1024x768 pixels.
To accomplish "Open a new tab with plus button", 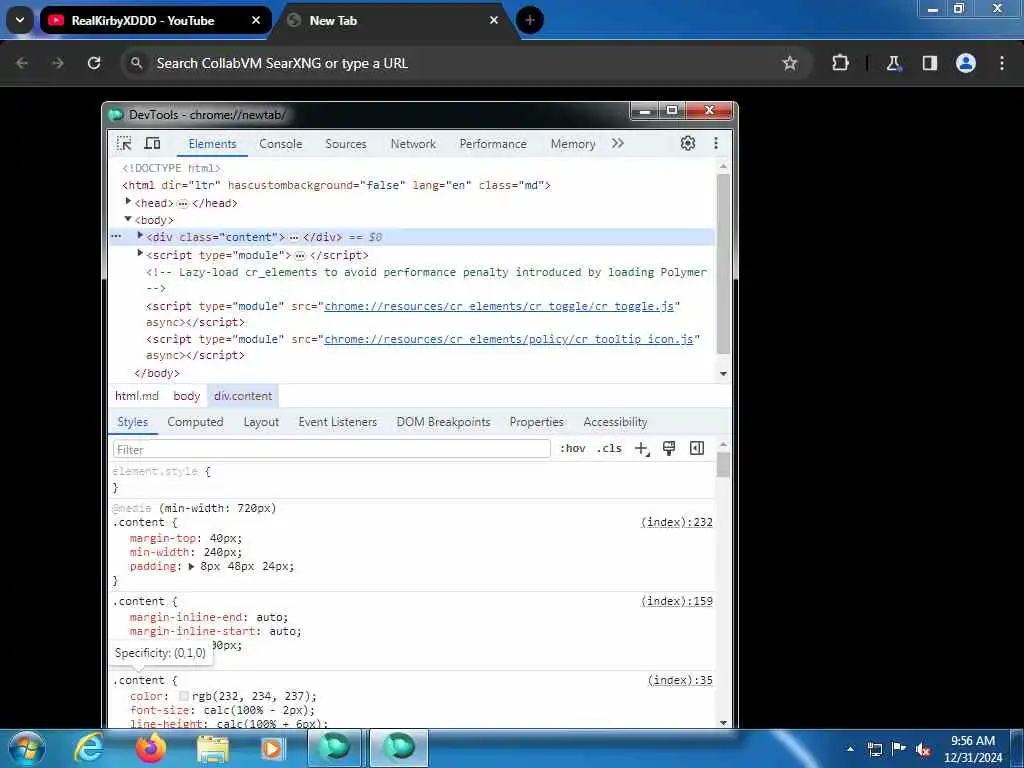I will pyautogui.click(x=530, y=20).
